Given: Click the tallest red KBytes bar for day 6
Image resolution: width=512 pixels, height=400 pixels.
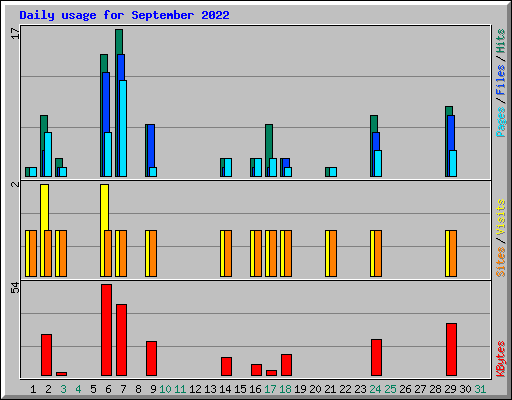Looking at the screenshot, I should [x=106, y=330].
